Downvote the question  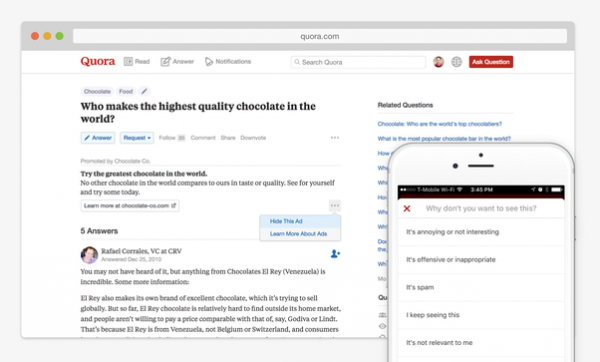click(x=253, y=138)
